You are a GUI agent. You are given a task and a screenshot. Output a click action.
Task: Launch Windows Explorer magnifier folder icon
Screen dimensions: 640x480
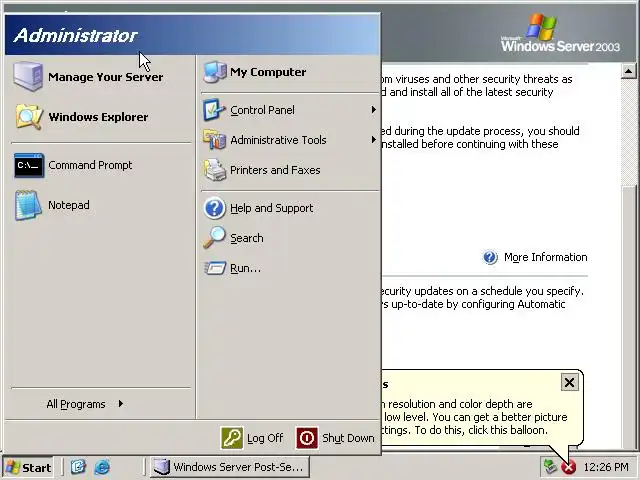click(x=29, y=117)
